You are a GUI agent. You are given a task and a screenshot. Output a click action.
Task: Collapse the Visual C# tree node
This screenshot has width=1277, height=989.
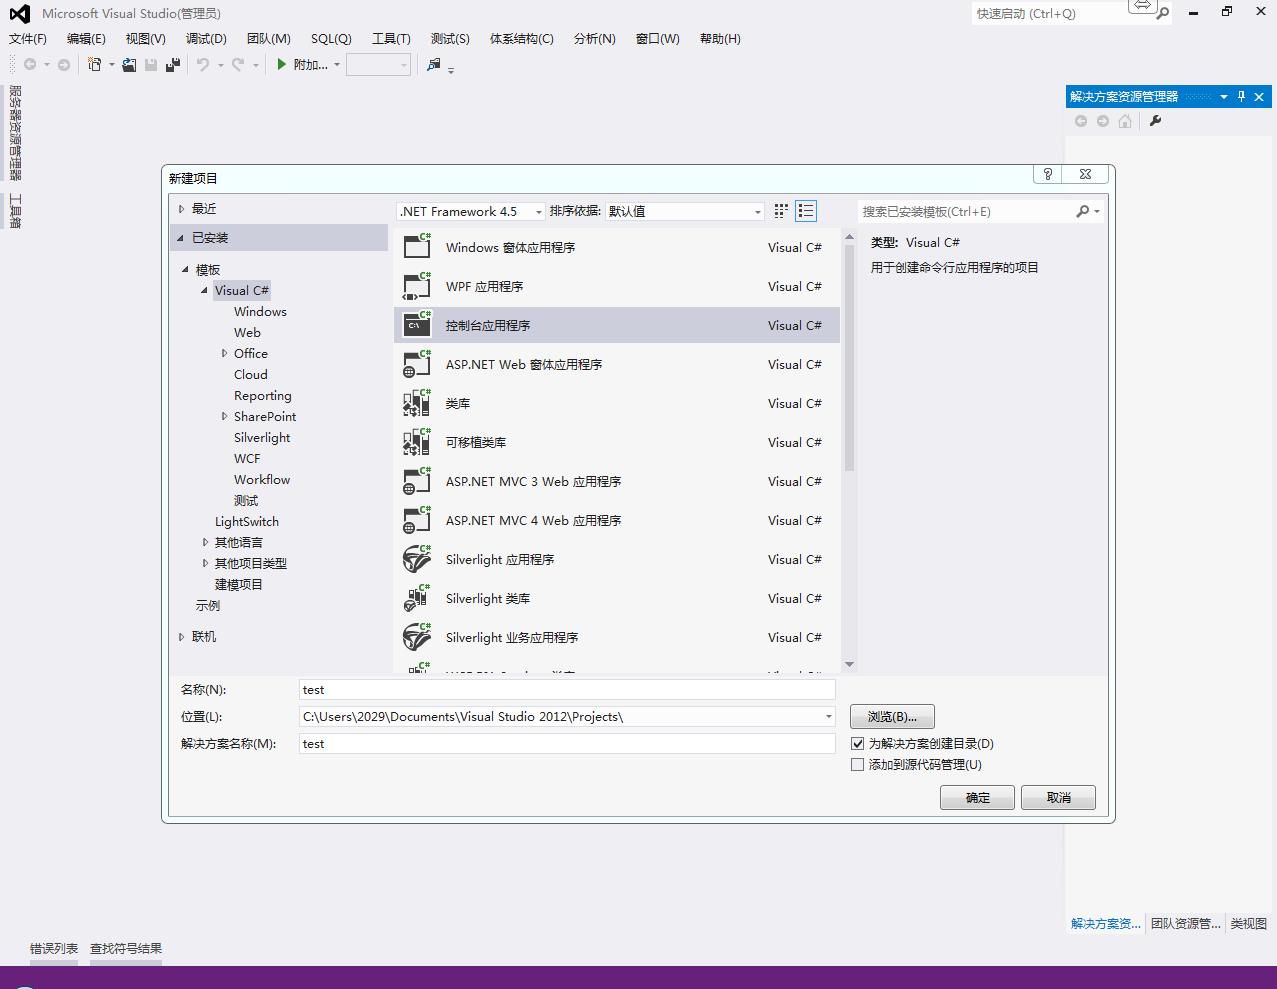(205, 290)
